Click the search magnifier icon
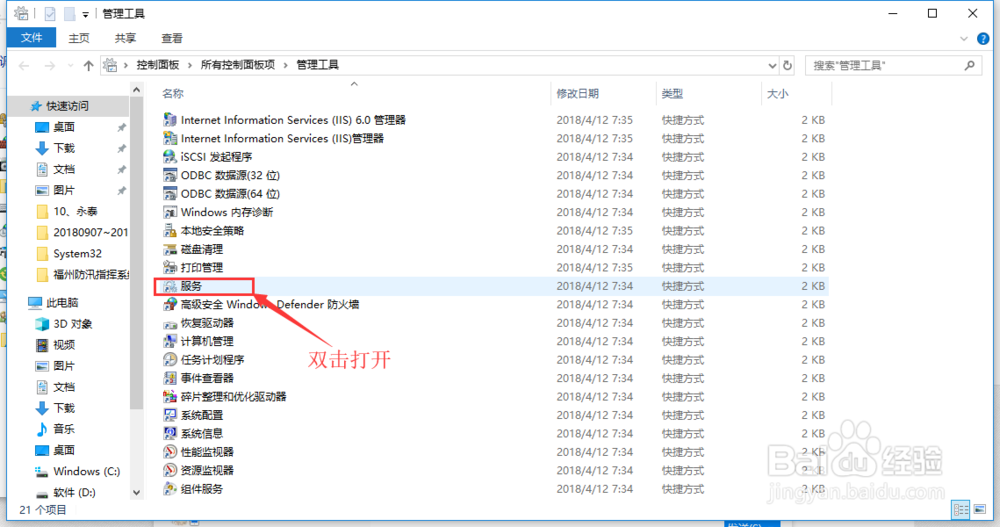Image resolution: width=1000 pixels, height=527 pixels. pos(969,65)
